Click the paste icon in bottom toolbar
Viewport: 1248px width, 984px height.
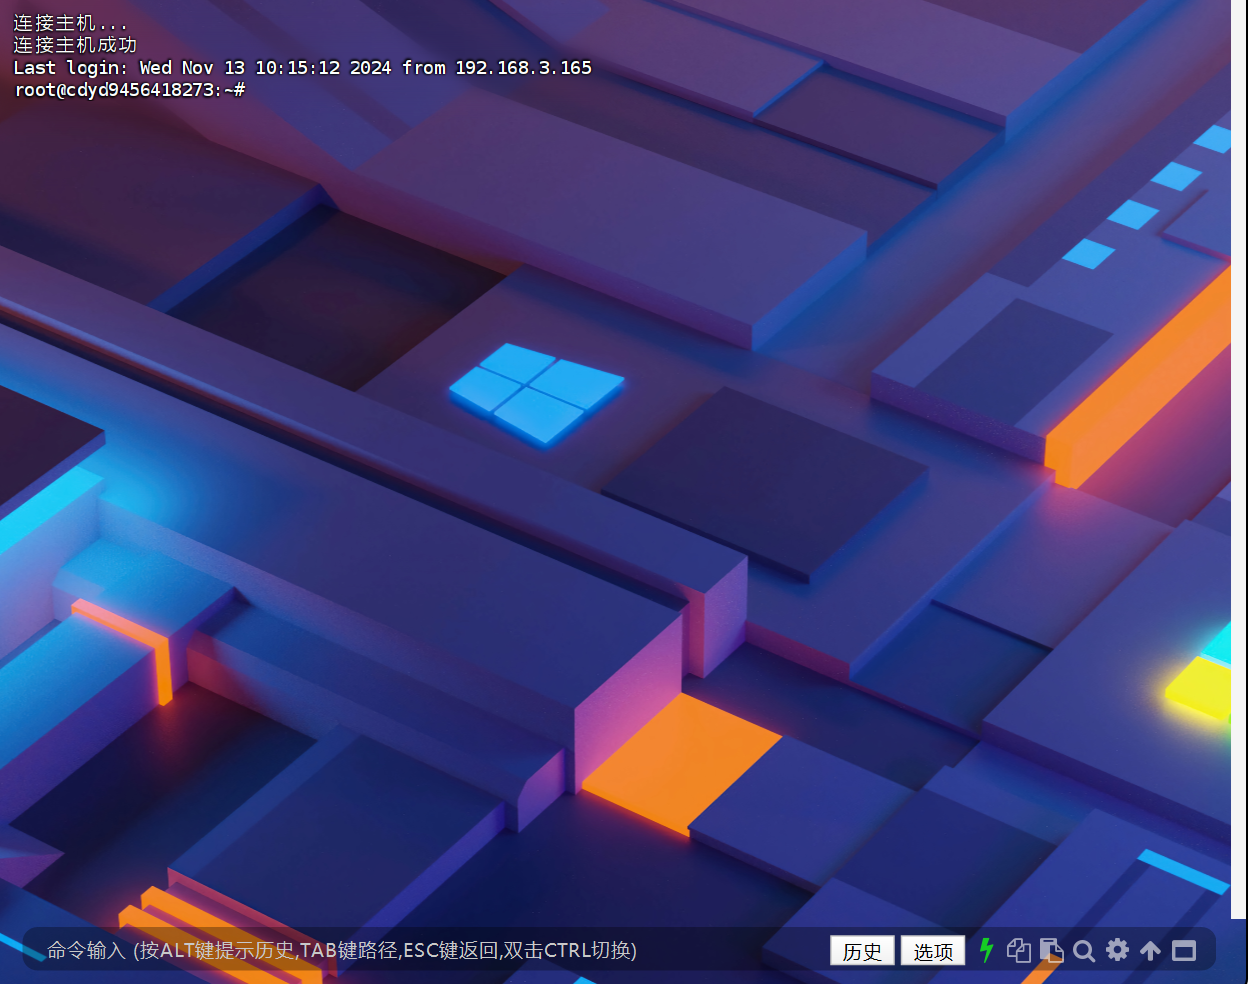click(1051, 950)
